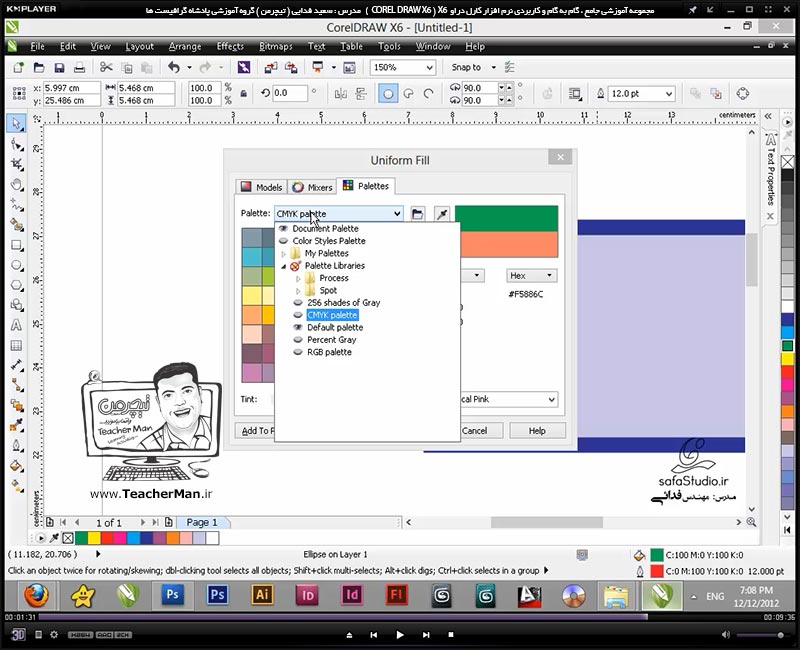Image resolution: width=800 pixels, height=650 pixels.
Task: Switch to the Models tab
Action: [x=261, y=187]
